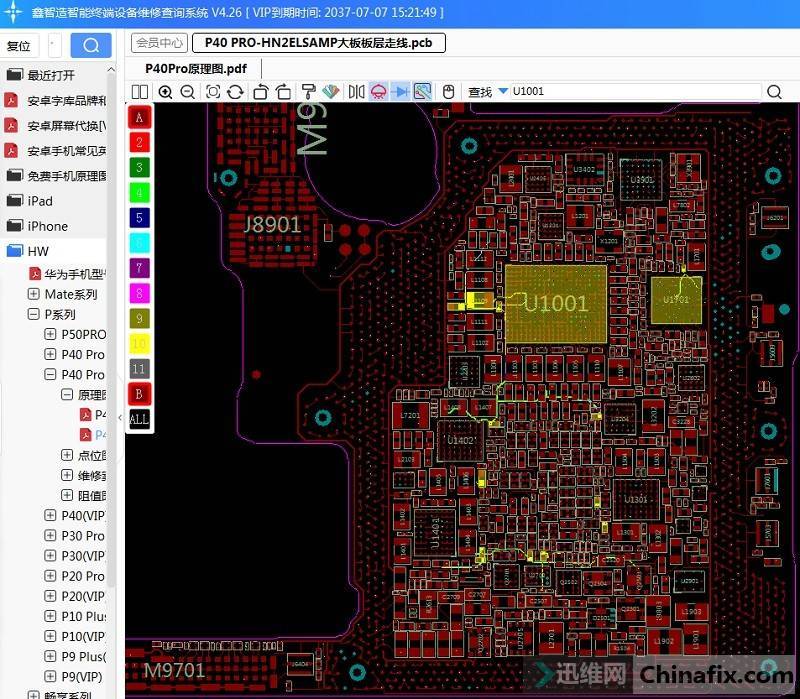The height and width of the screenshot is (699, 800).
Task: Collapse the P系列 tree node
Action: coord(34,314)
